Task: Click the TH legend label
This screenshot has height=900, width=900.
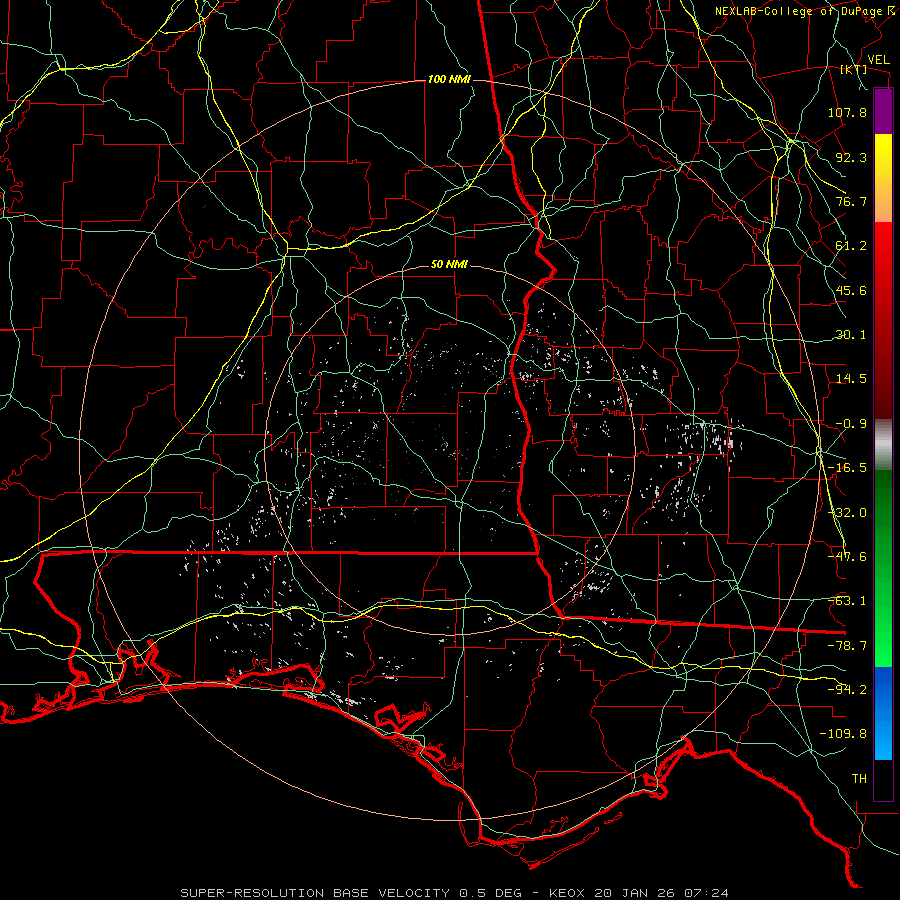Action: 859,779
